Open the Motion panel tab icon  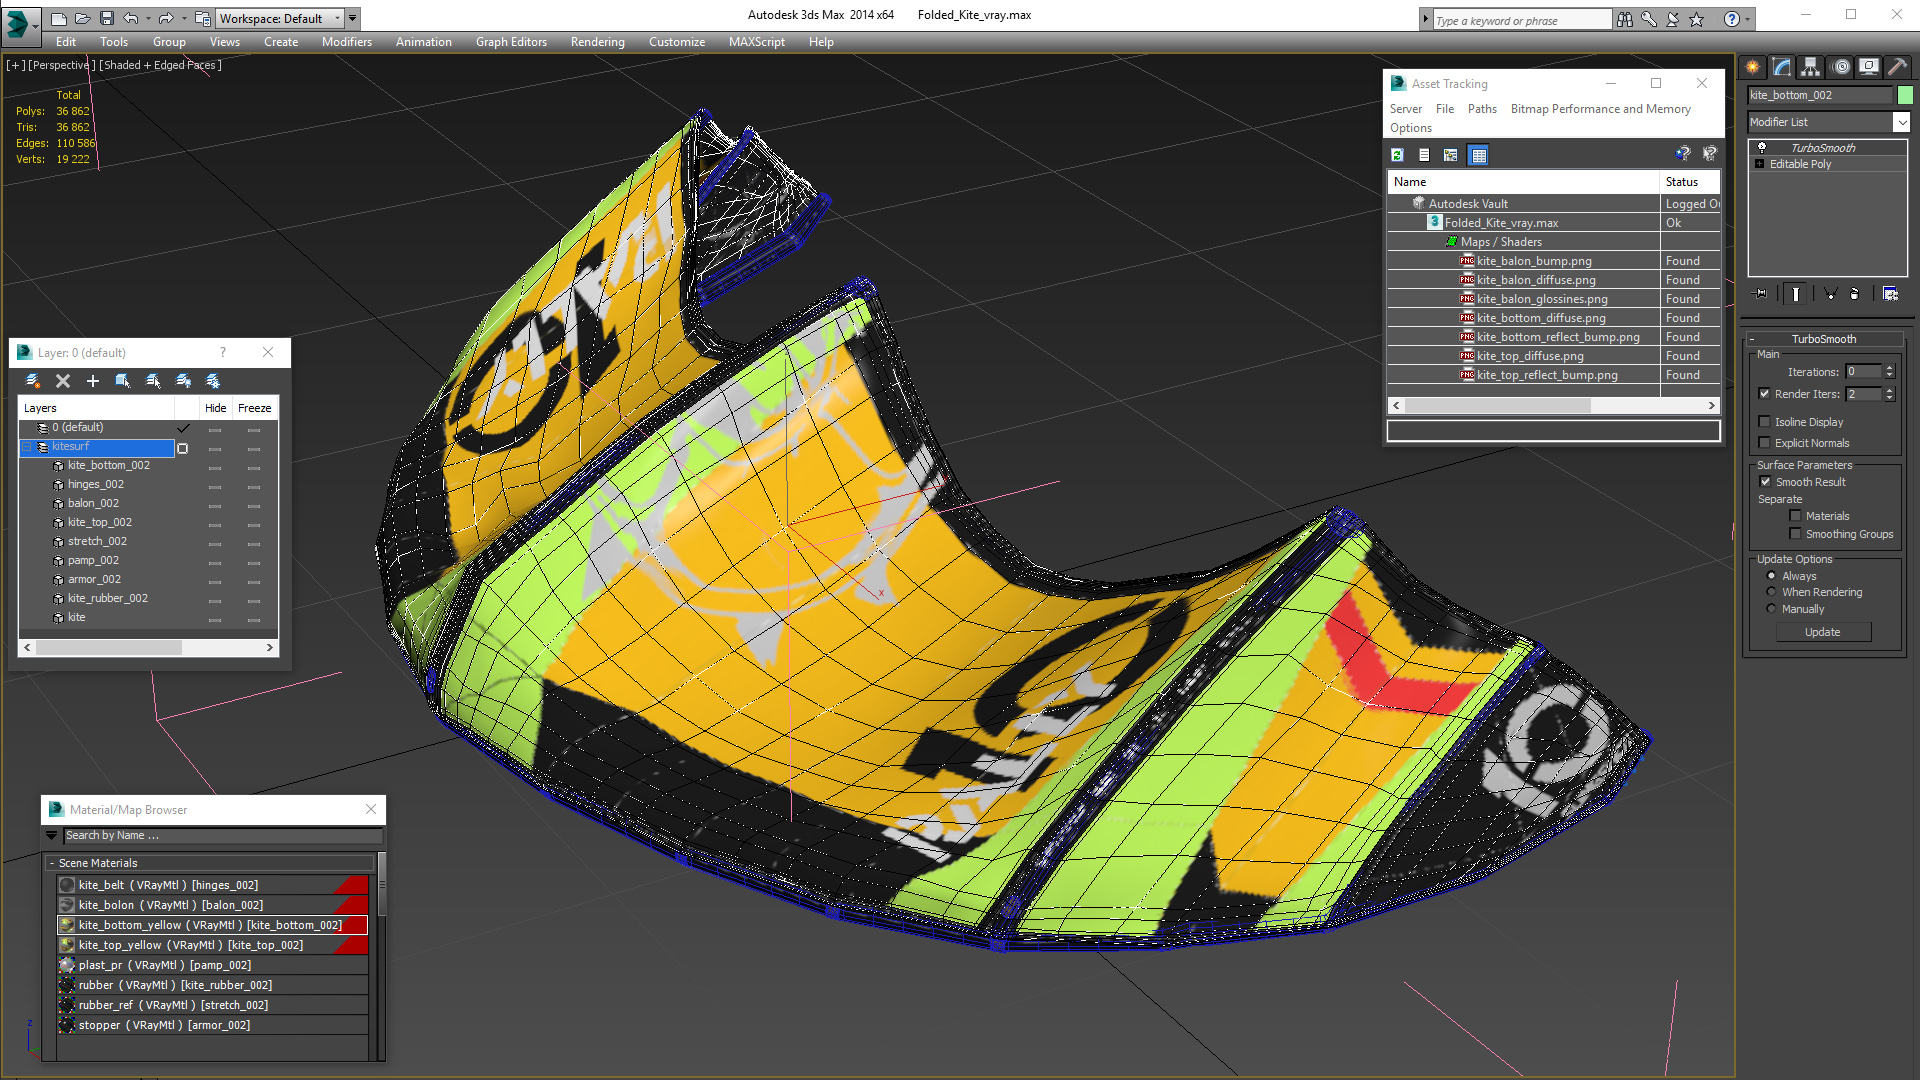(1841, 67)
